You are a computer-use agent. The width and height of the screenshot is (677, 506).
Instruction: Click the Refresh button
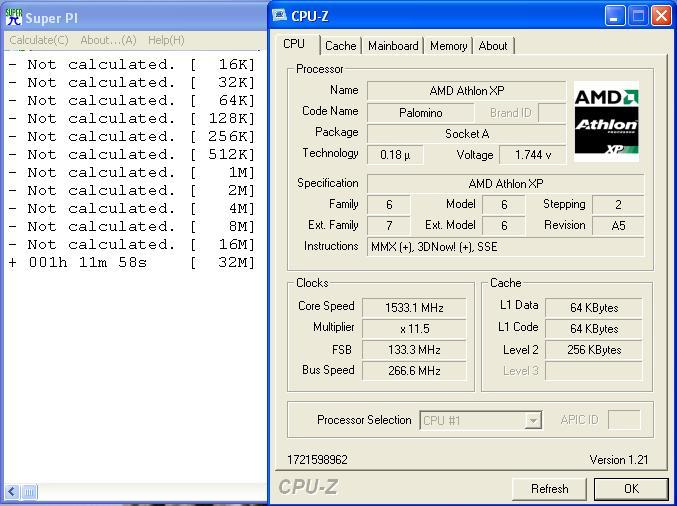click(x=549, y=489)
